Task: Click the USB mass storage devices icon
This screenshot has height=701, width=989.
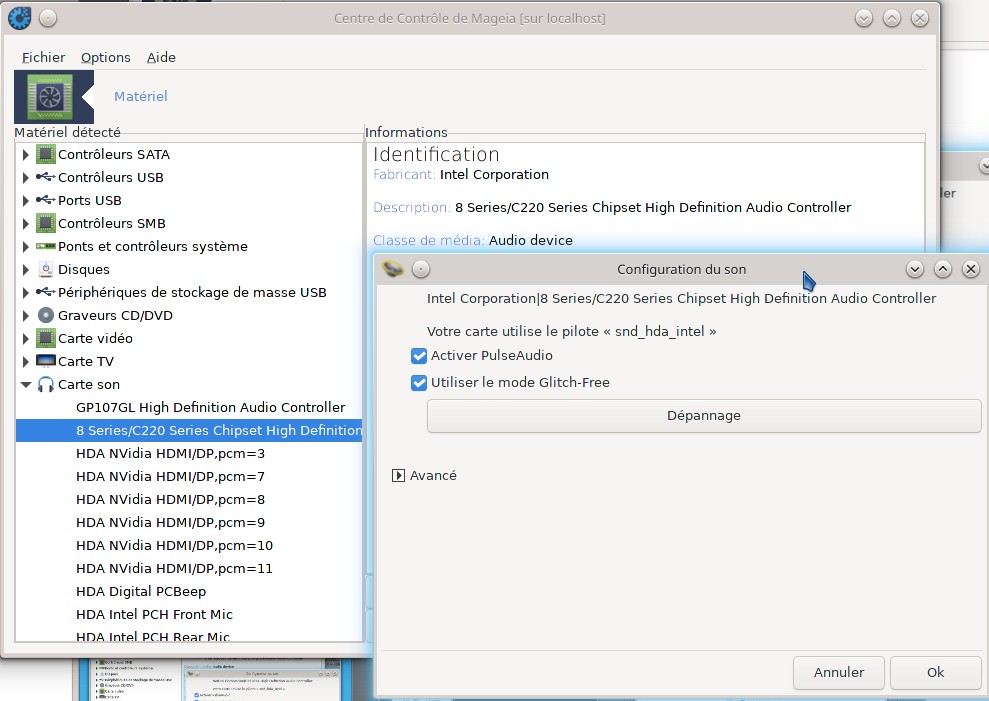Action: [45, 292]
